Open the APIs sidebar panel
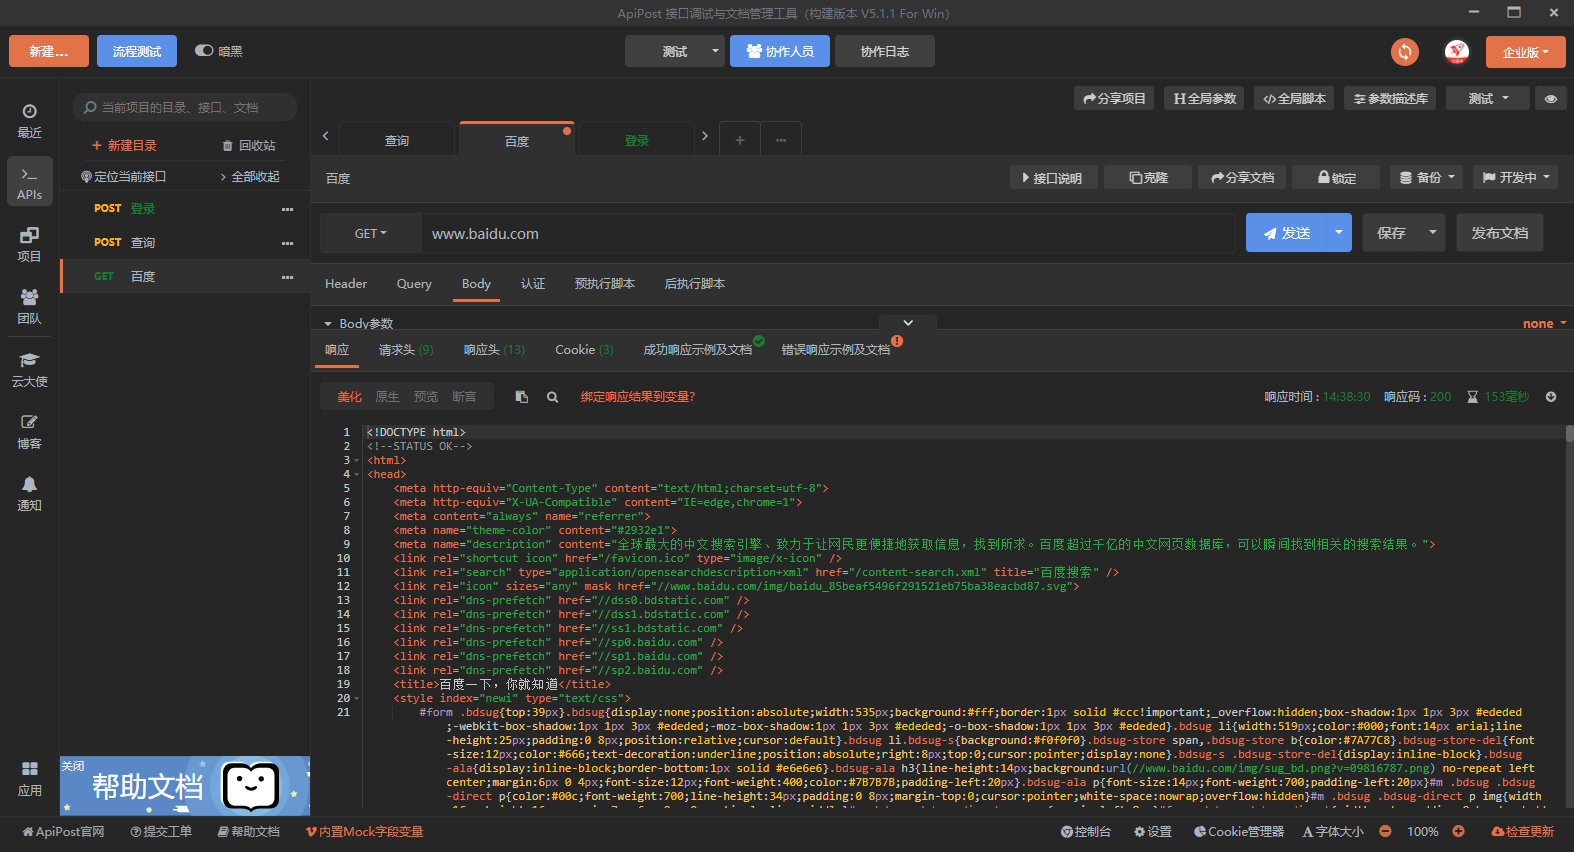Screen dimensions: 1574x852 pos(30,182)
